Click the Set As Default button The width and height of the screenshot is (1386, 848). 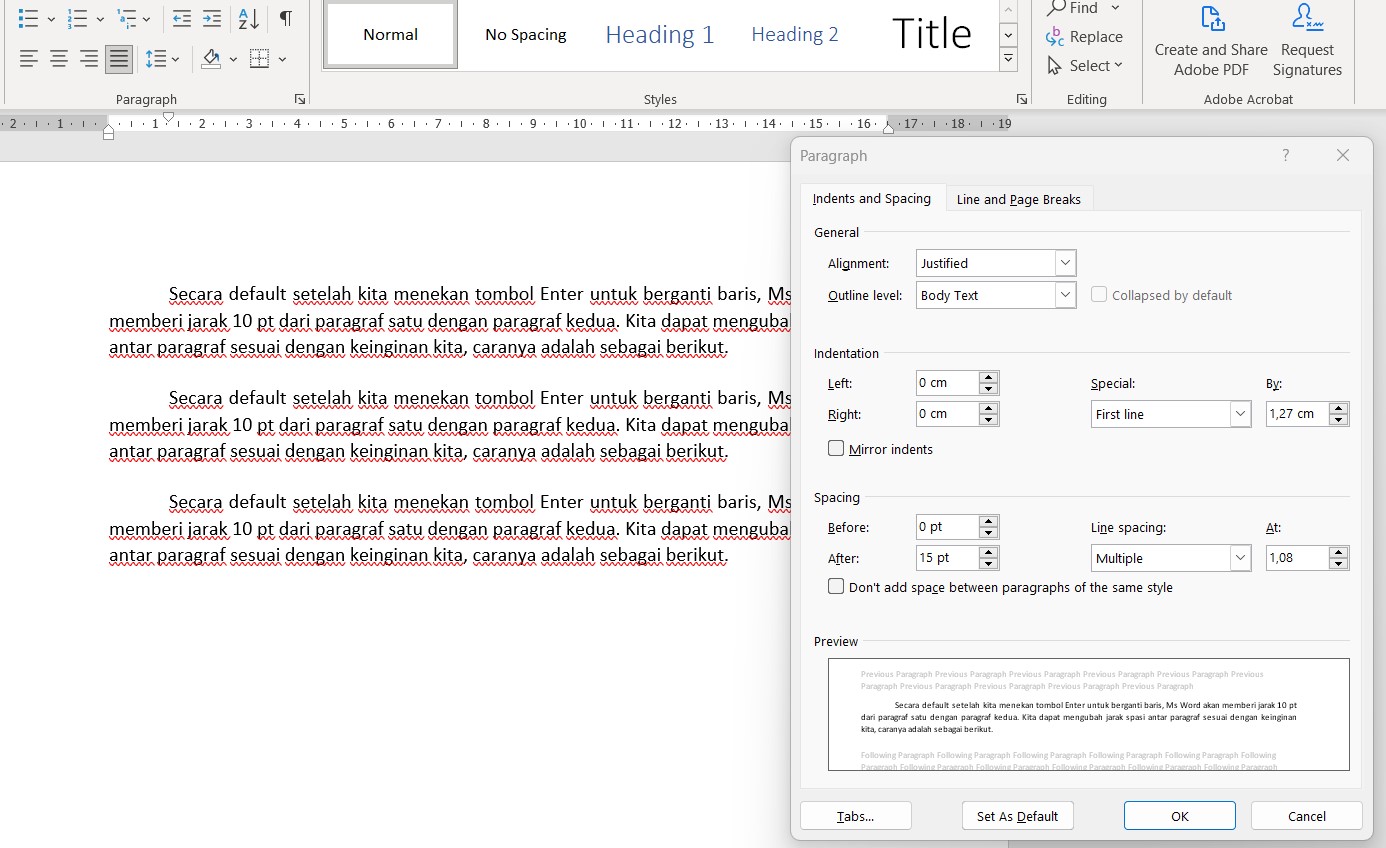click(x=1017, y=815)
